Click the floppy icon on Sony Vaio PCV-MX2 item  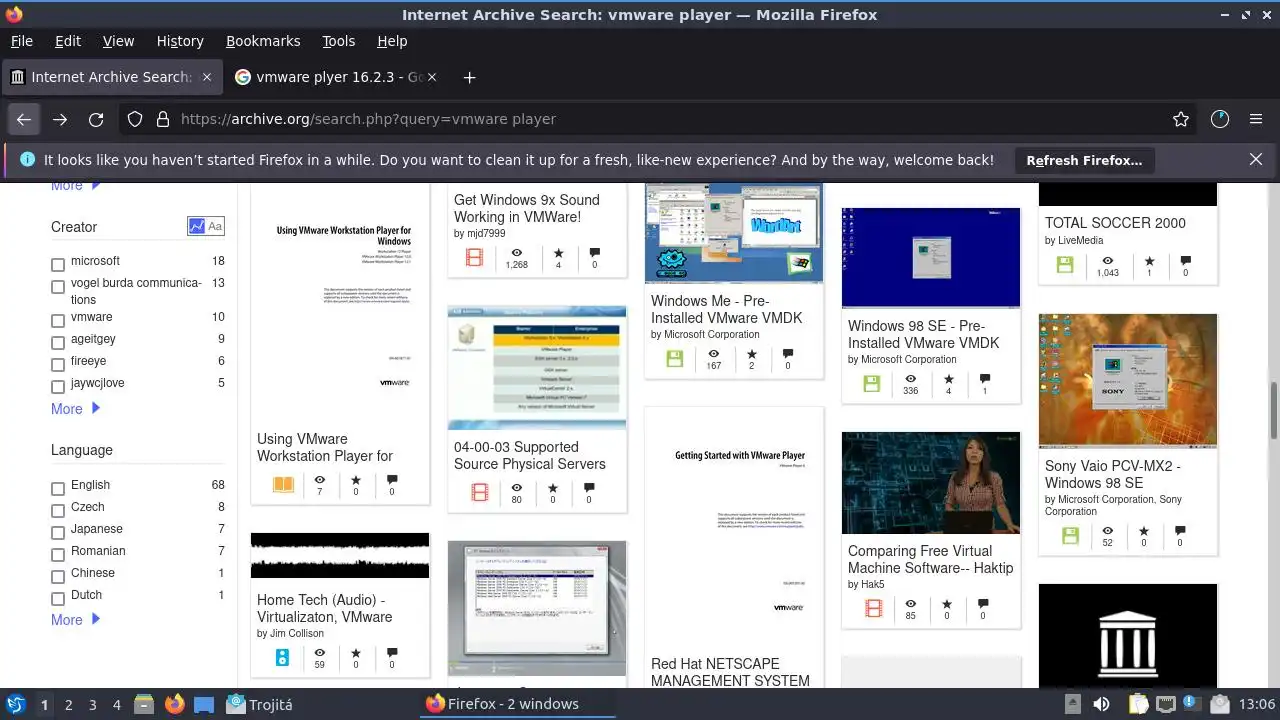[1070, 536]
